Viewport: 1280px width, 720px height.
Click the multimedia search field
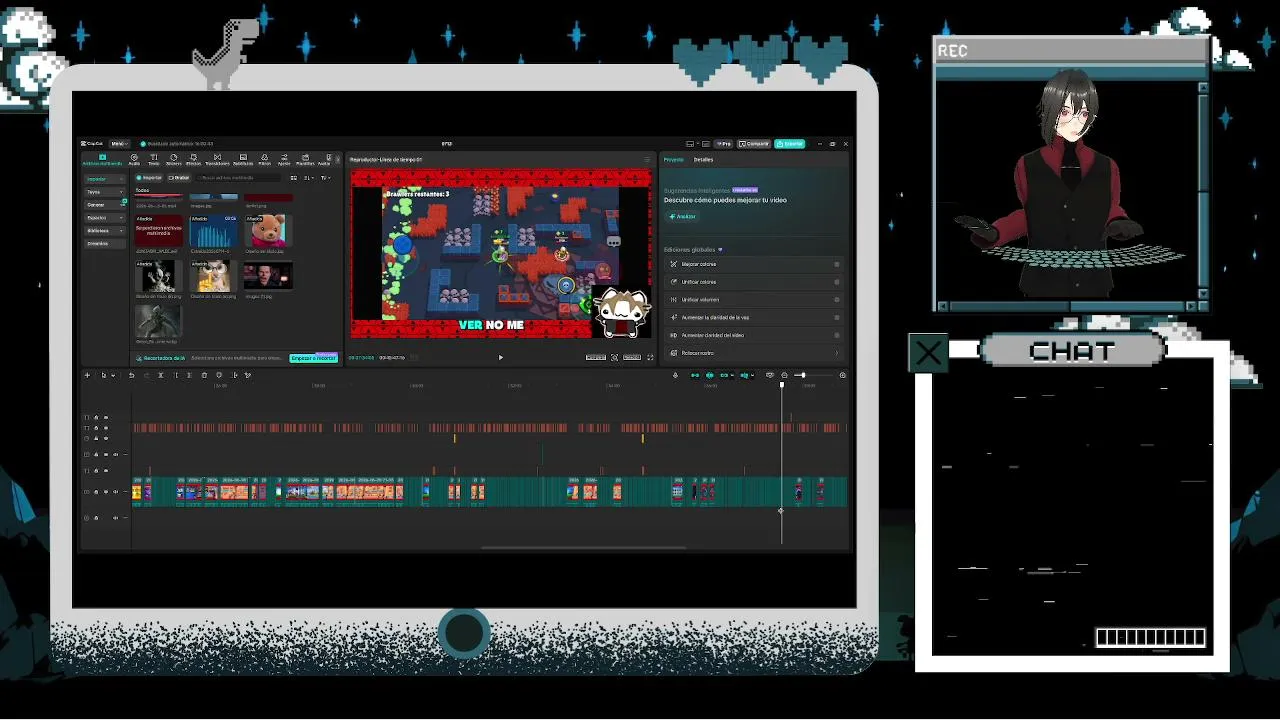[x=238, y=178]
